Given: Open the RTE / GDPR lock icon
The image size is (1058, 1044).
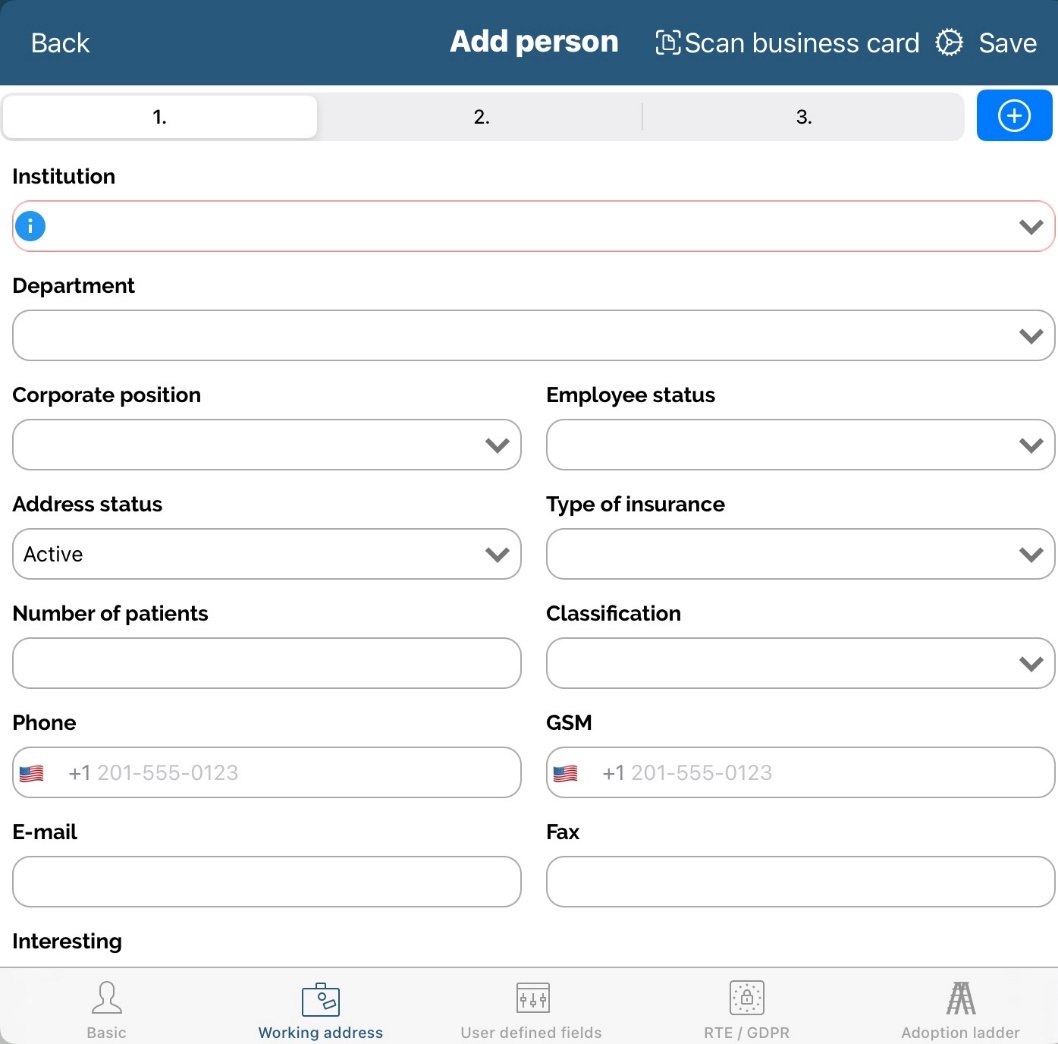Looking at the screenshot, I should click(x=746, y=997).
